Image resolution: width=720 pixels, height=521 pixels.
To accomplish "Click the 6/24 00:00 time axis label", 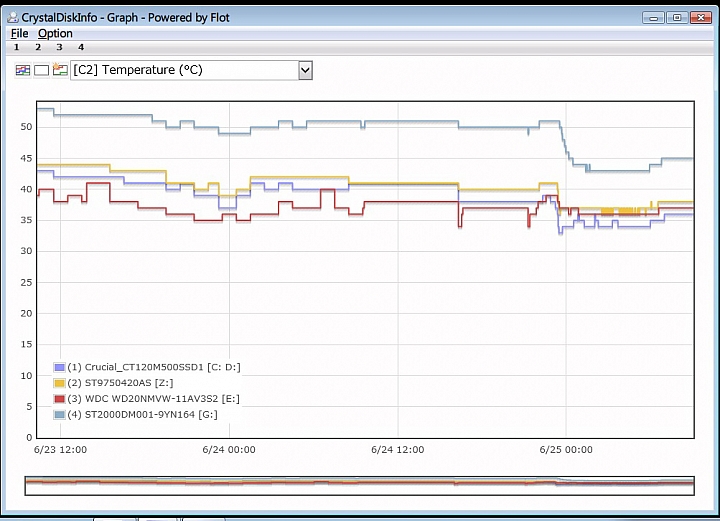I will (229, 450).
